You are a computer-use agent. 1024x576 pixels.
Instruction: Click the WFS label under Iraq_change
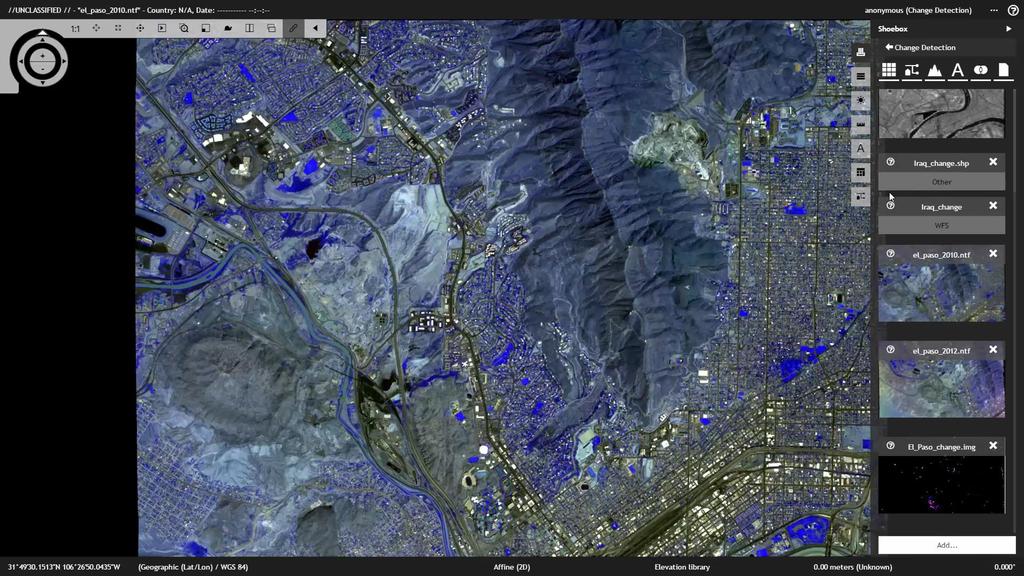pyautogui.click(x=941, y=225)
